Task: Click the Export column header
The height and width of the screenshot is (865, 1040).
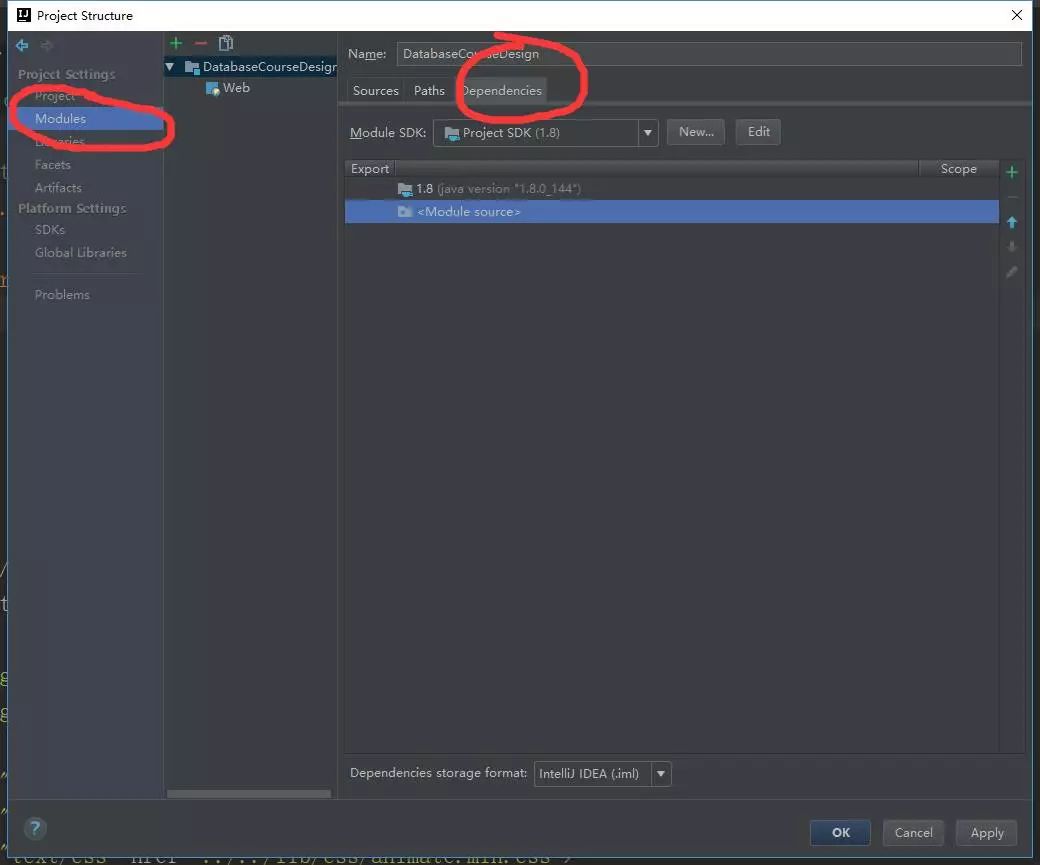Action: coord(369,168)
